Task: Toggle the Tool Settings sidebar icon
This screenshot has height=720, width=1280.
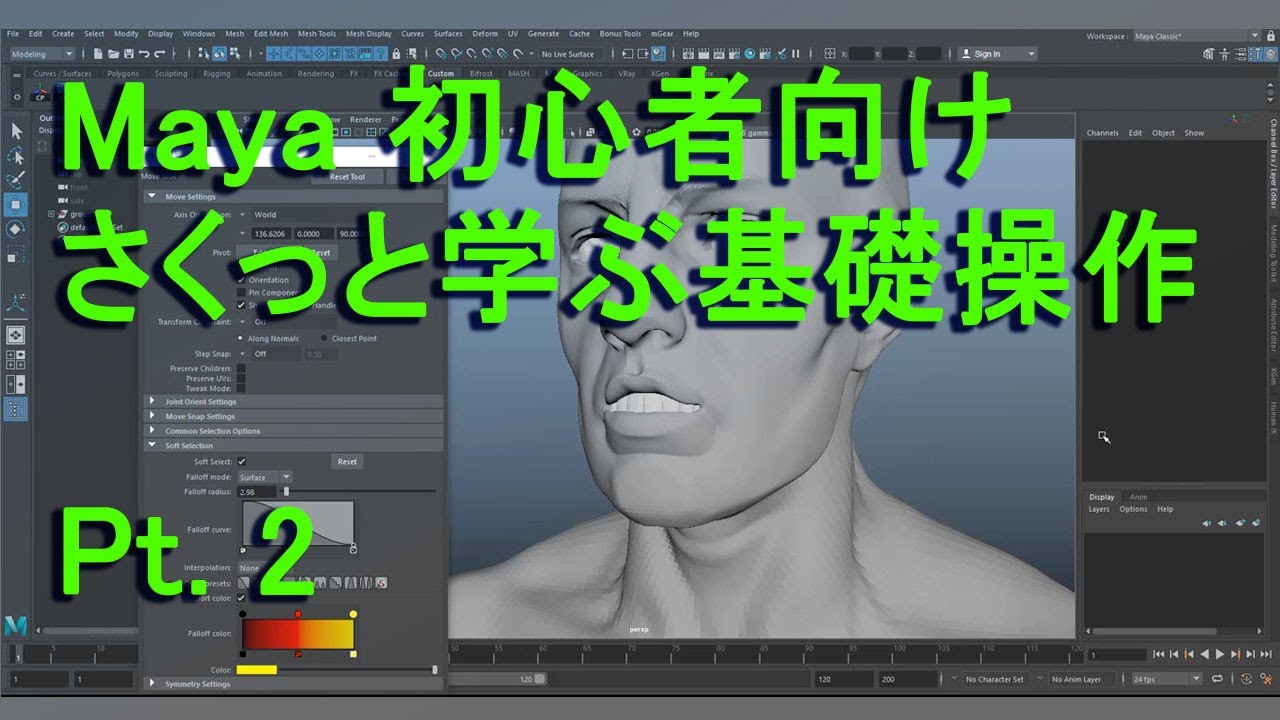Action: point(1255,54)
